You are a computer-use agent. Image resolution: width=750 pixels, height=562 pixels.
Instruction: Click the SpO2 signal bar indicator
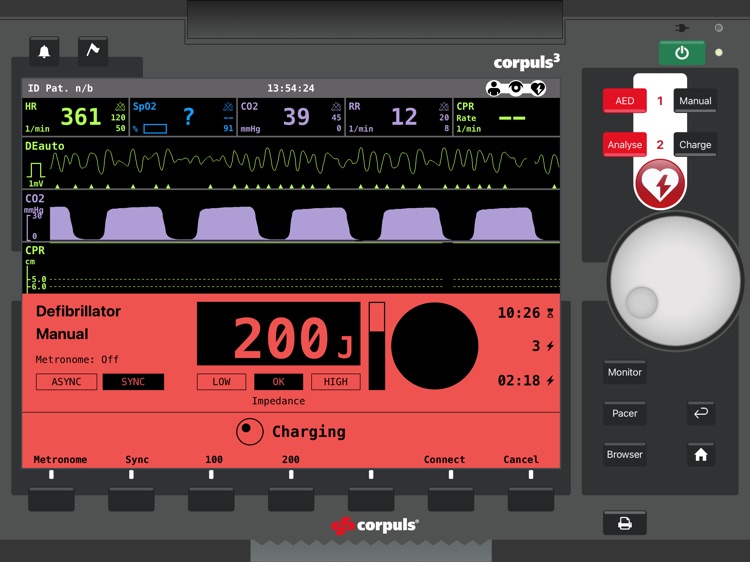(x=155, y=129)
